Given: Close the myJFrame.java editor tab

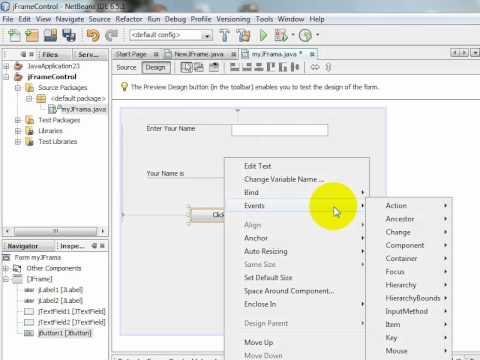Looking at the screenshot, I should (x=312, y=54).
